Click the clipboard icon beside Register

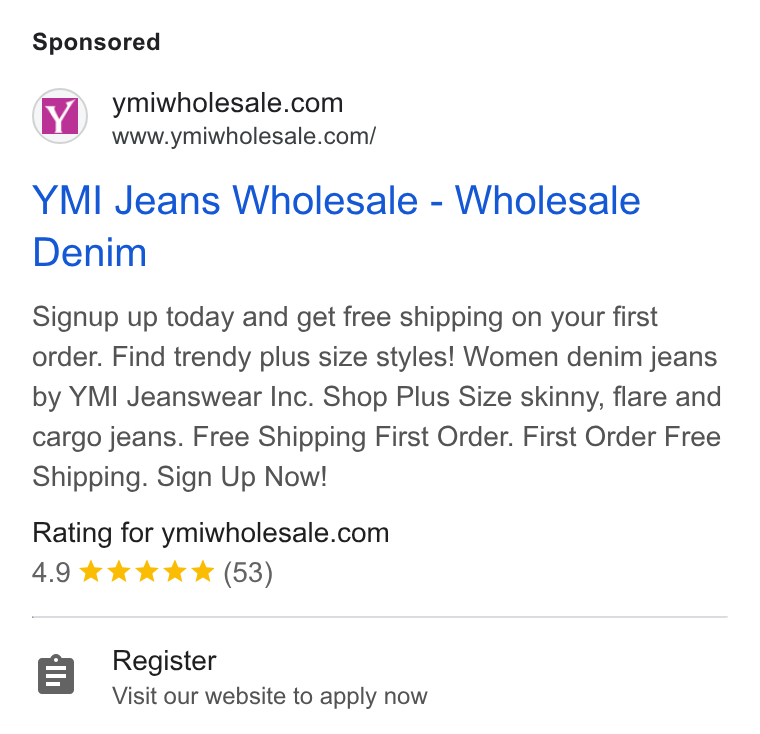pyautogui.click(x=56, y=674)
